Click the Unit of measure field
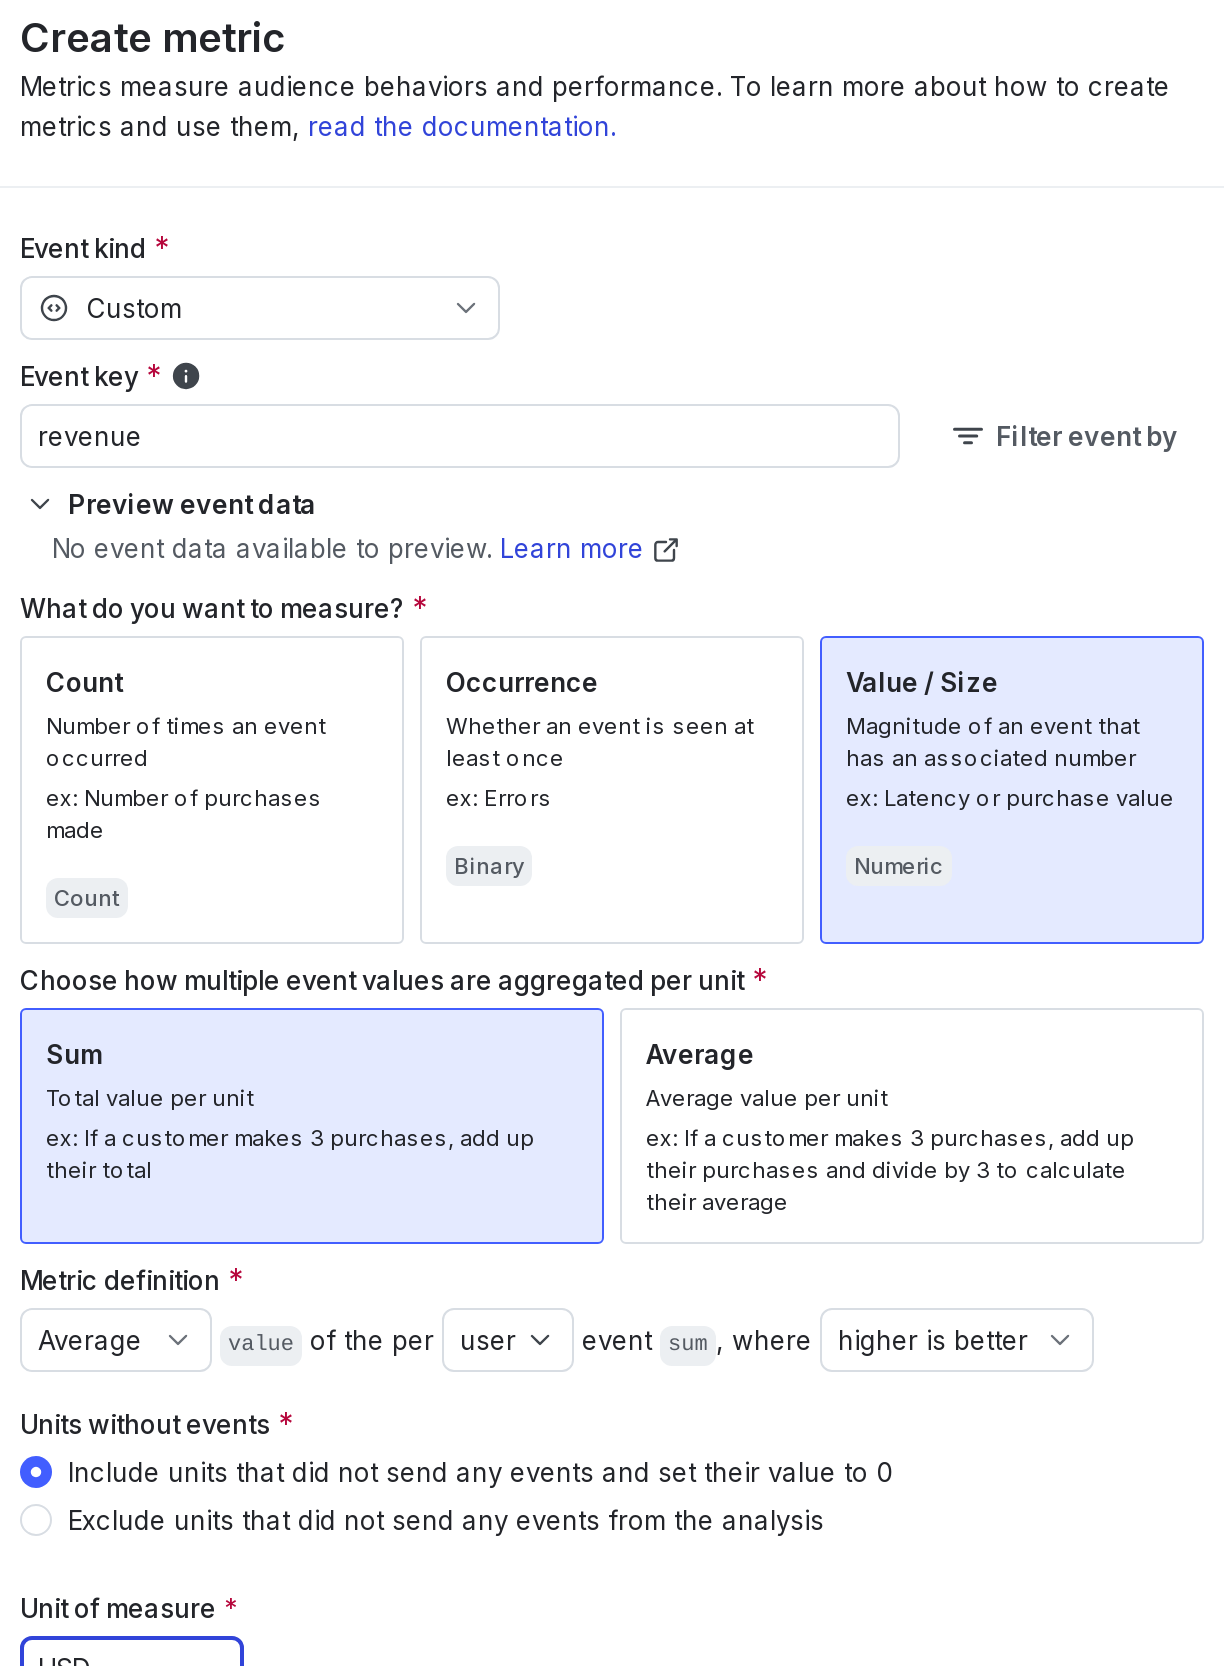 pyautogui.click(x=132, y=1654)
